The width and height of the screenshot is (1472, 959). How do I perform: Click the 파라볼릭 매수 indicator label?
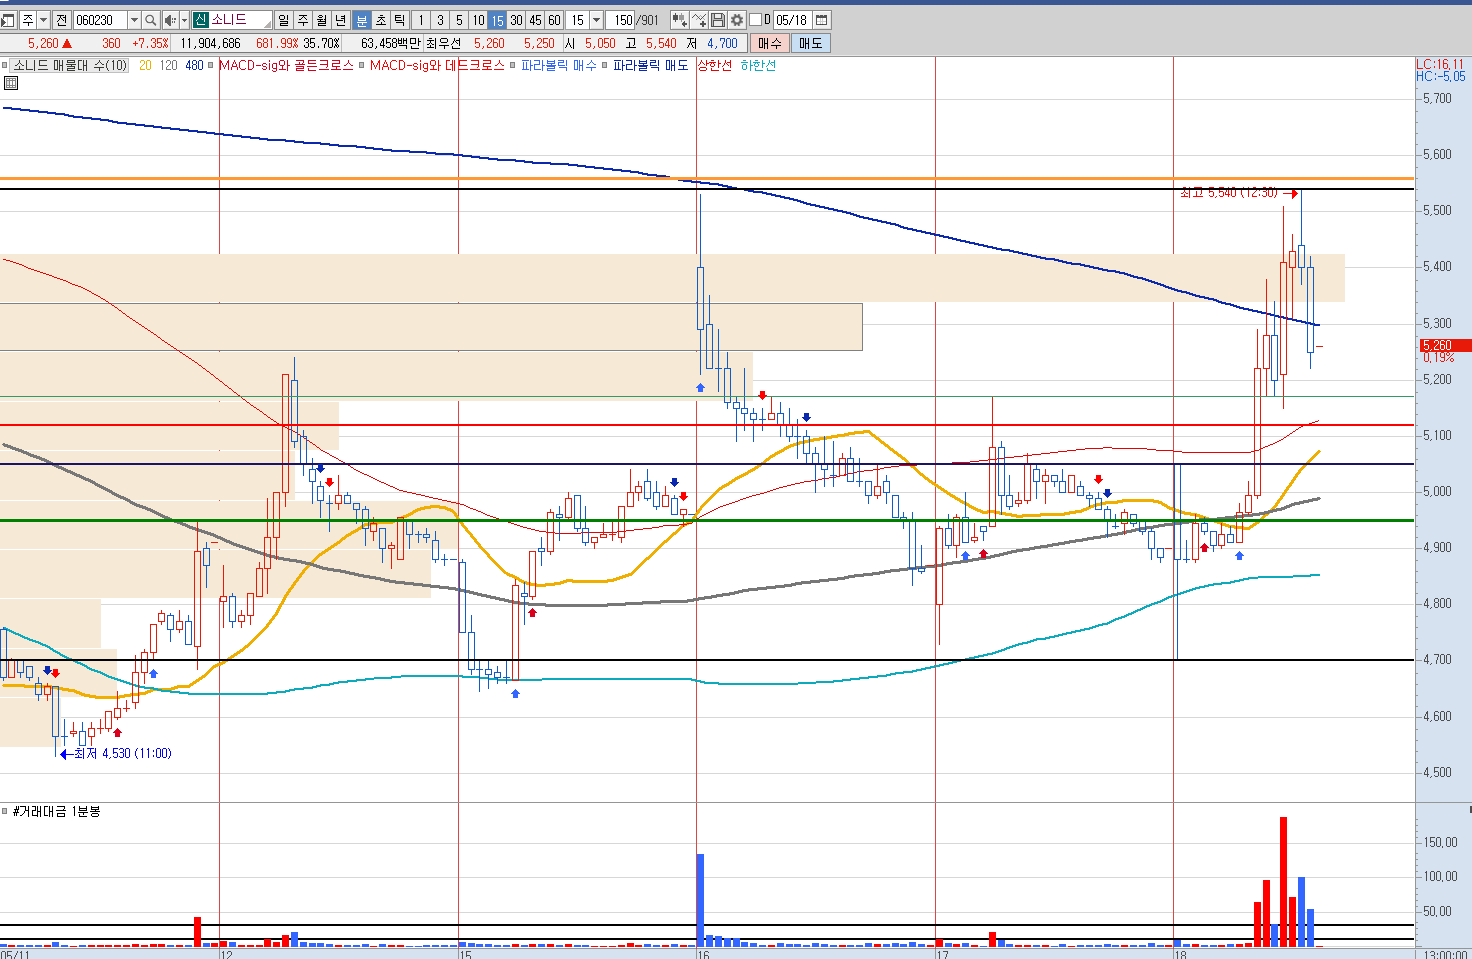click(558, 65)
